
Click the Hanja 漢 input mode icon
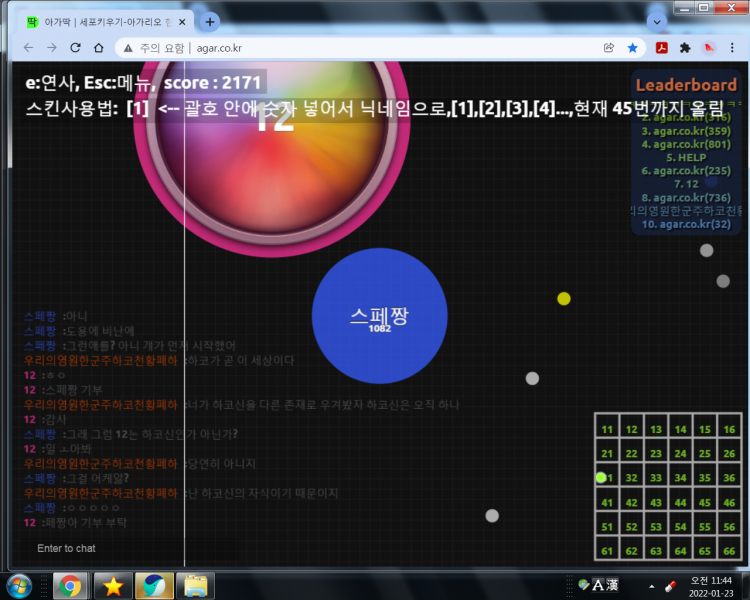[x=612, y=585]
